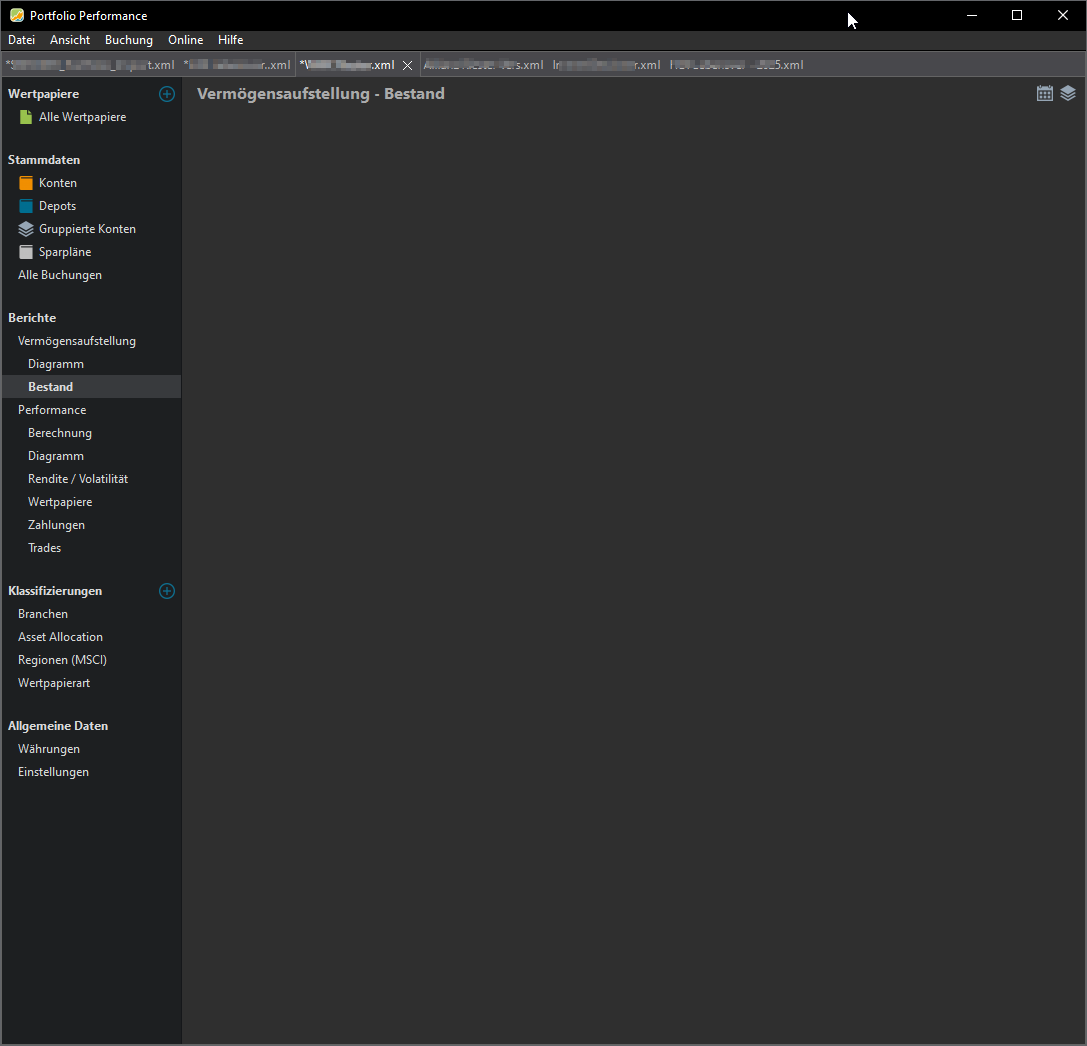Go to Einstellungen in the sidebar
Image resolution: width=1087 pixels, height=1046 pixels.
[53, 772]
